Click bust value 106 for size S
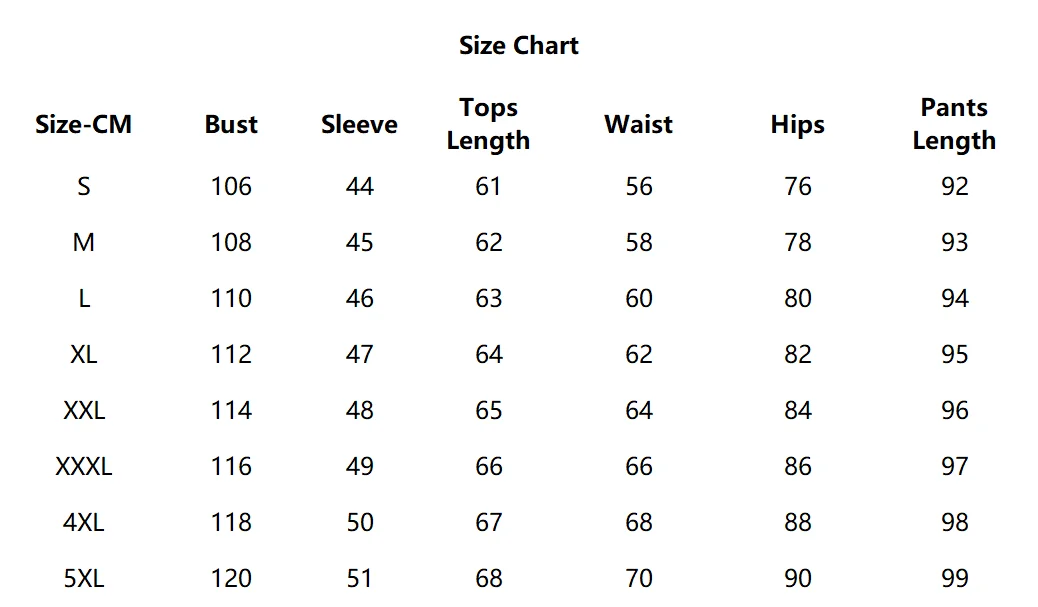 [231, 187]
